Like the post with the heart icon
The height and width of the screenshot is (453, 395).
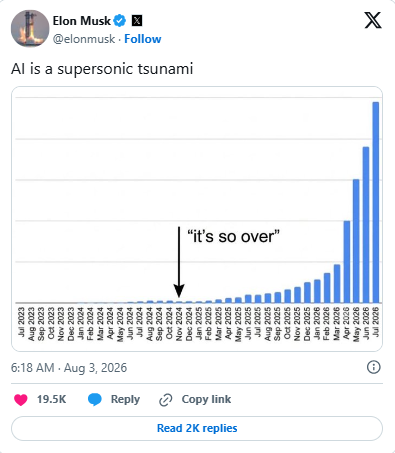[20, 399]
